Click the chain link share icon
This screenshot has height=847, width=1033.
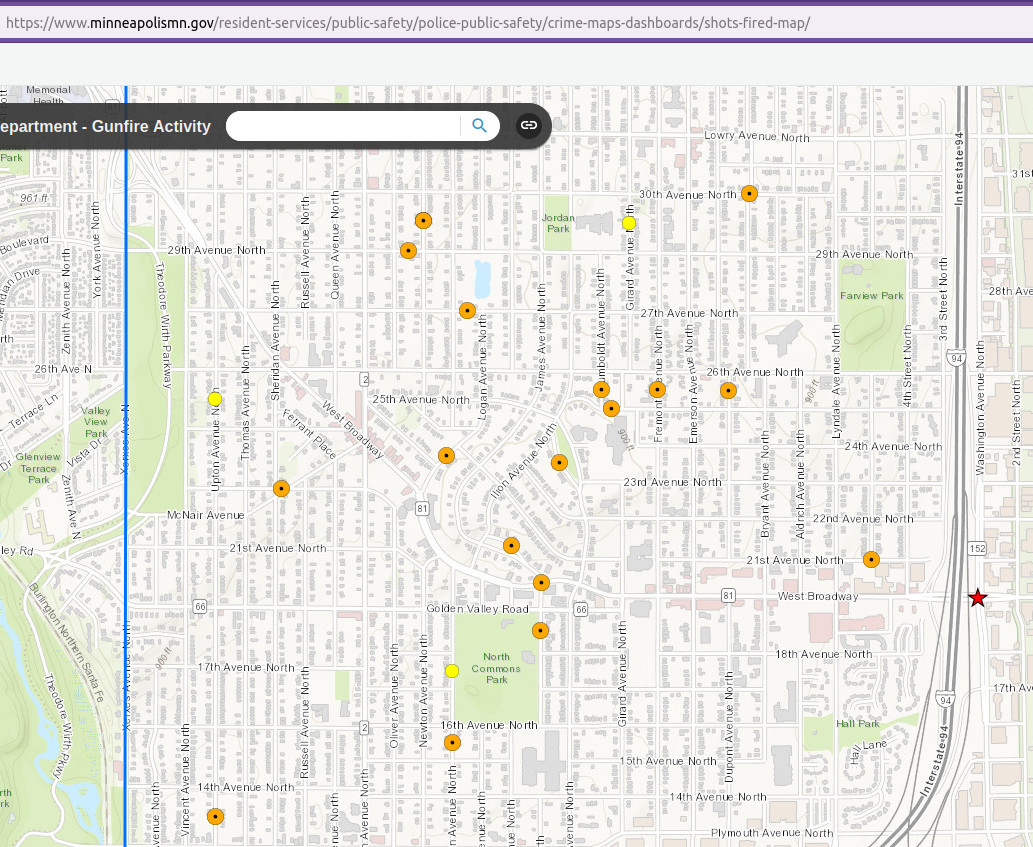pos(528,125)
